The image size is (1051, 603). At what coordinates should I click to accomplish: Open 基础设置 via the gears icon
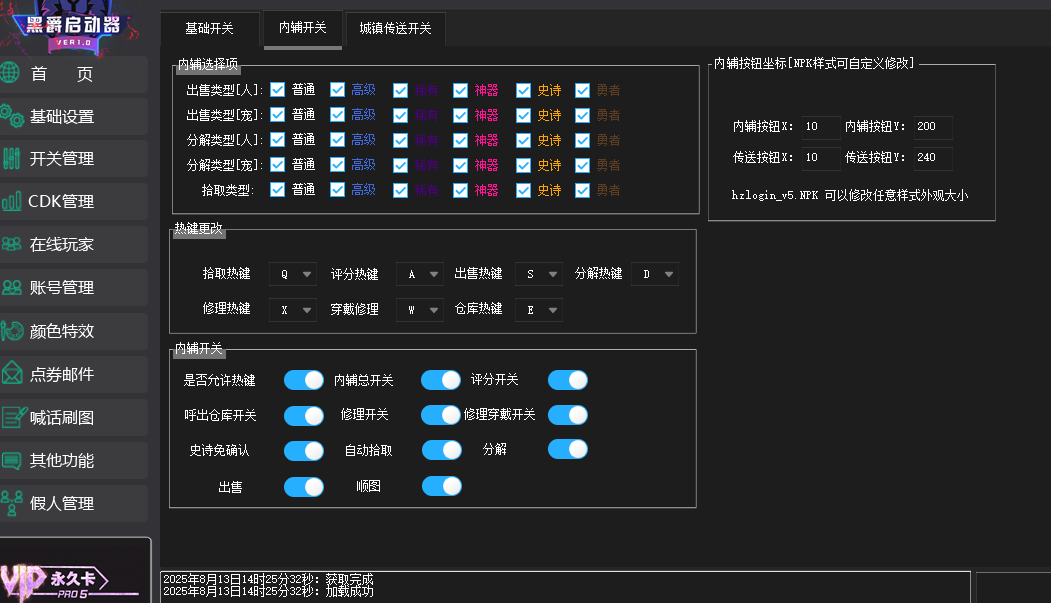(12, 116)
